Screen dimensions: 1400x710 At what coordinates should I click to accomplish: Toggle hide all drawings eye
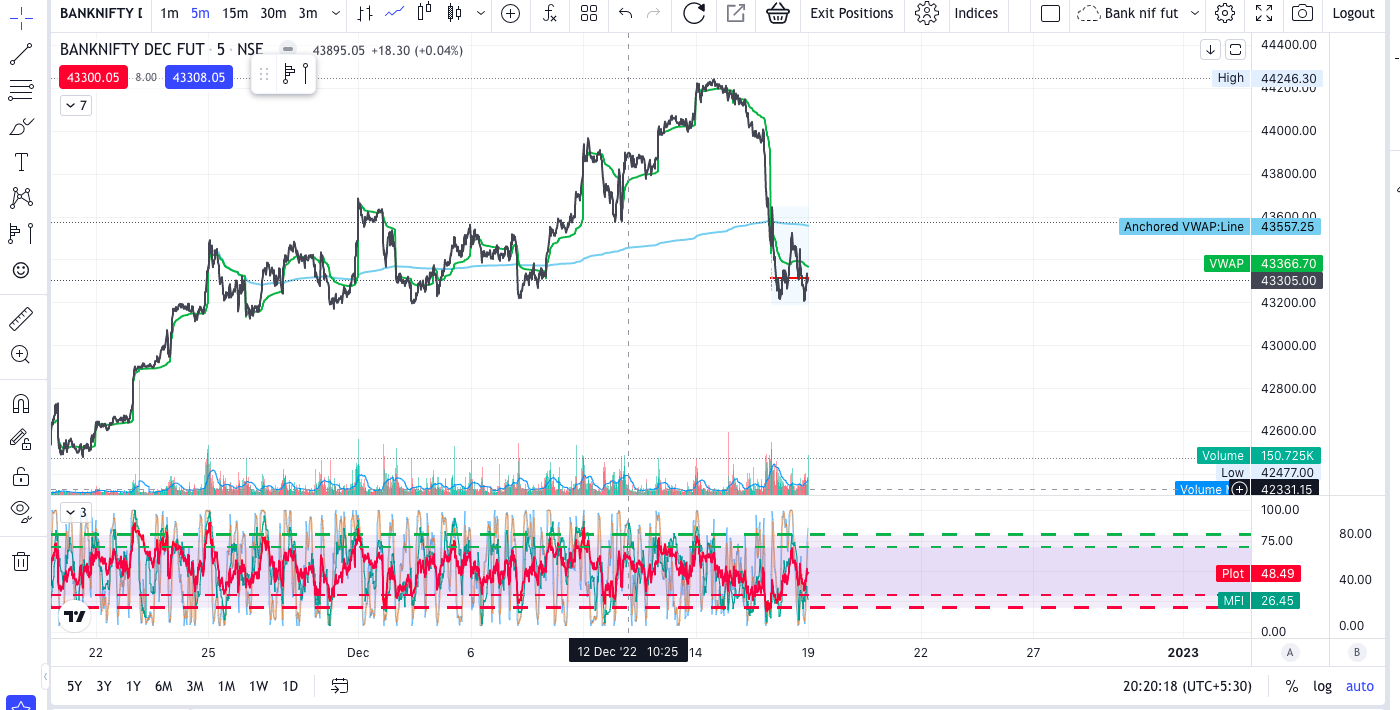tap(21, 510)
